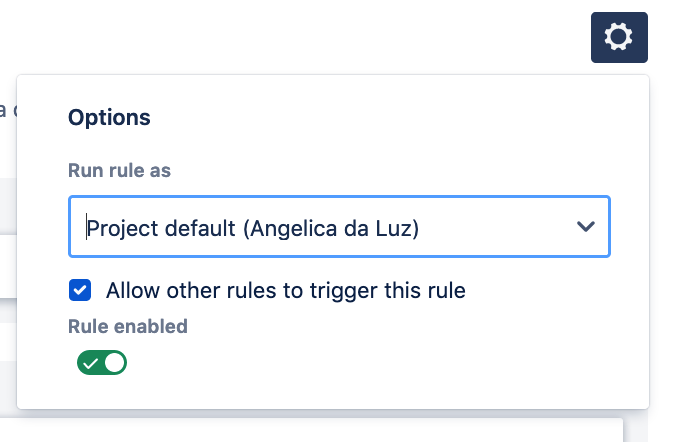688x442 pixels.
Task: Click the Rule enabled label
Action: coord(127,326)
